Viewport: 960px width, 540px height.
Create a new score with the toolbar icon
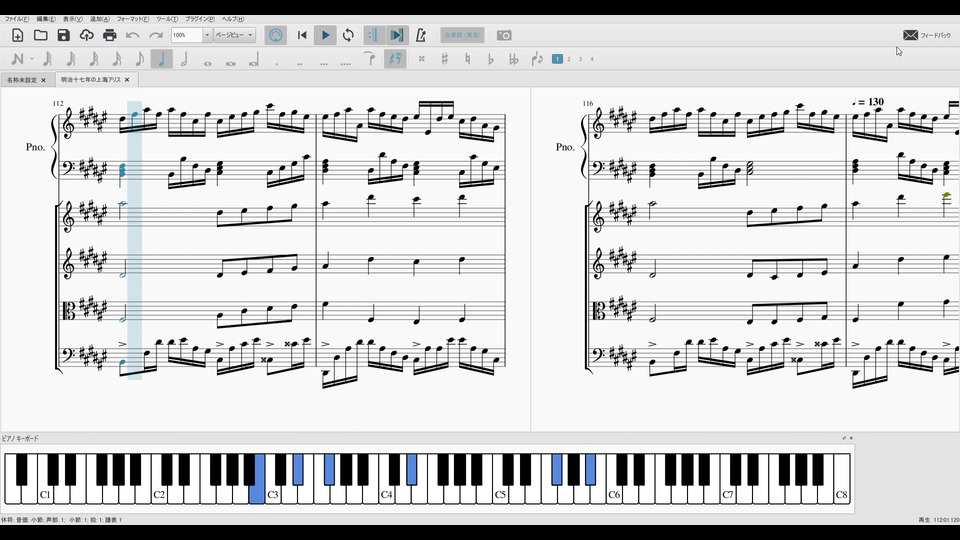pyautogui.click(x=17, y=35)
